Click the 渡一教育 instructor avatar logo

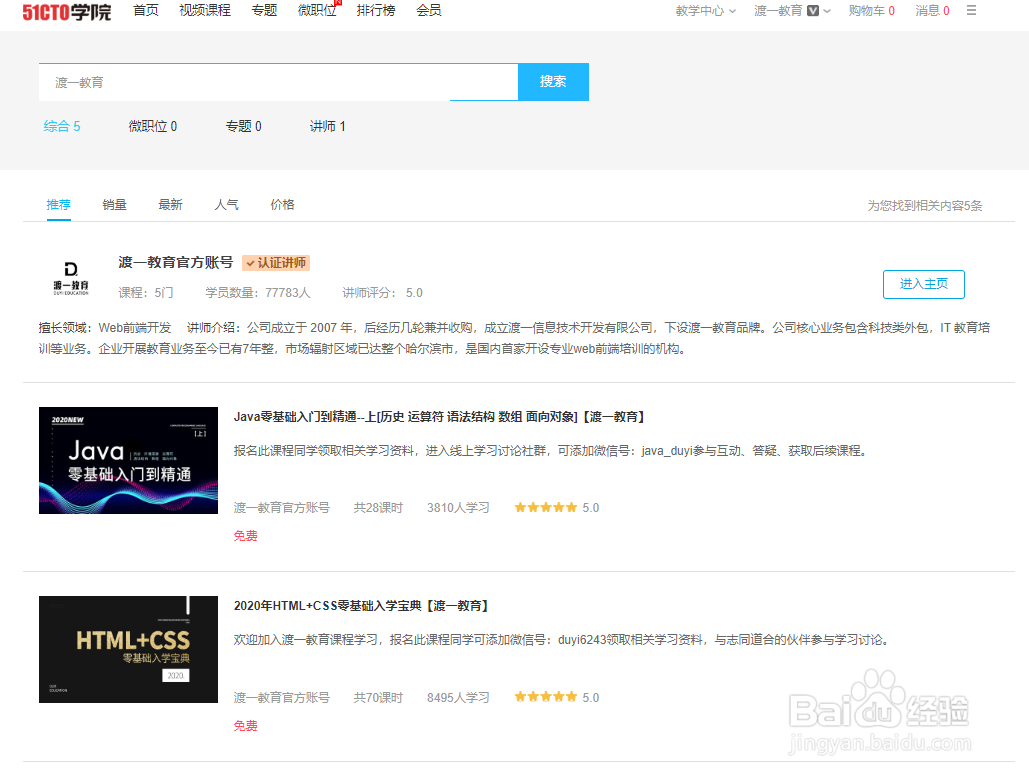pyautogui.click(x=71, y=279)
